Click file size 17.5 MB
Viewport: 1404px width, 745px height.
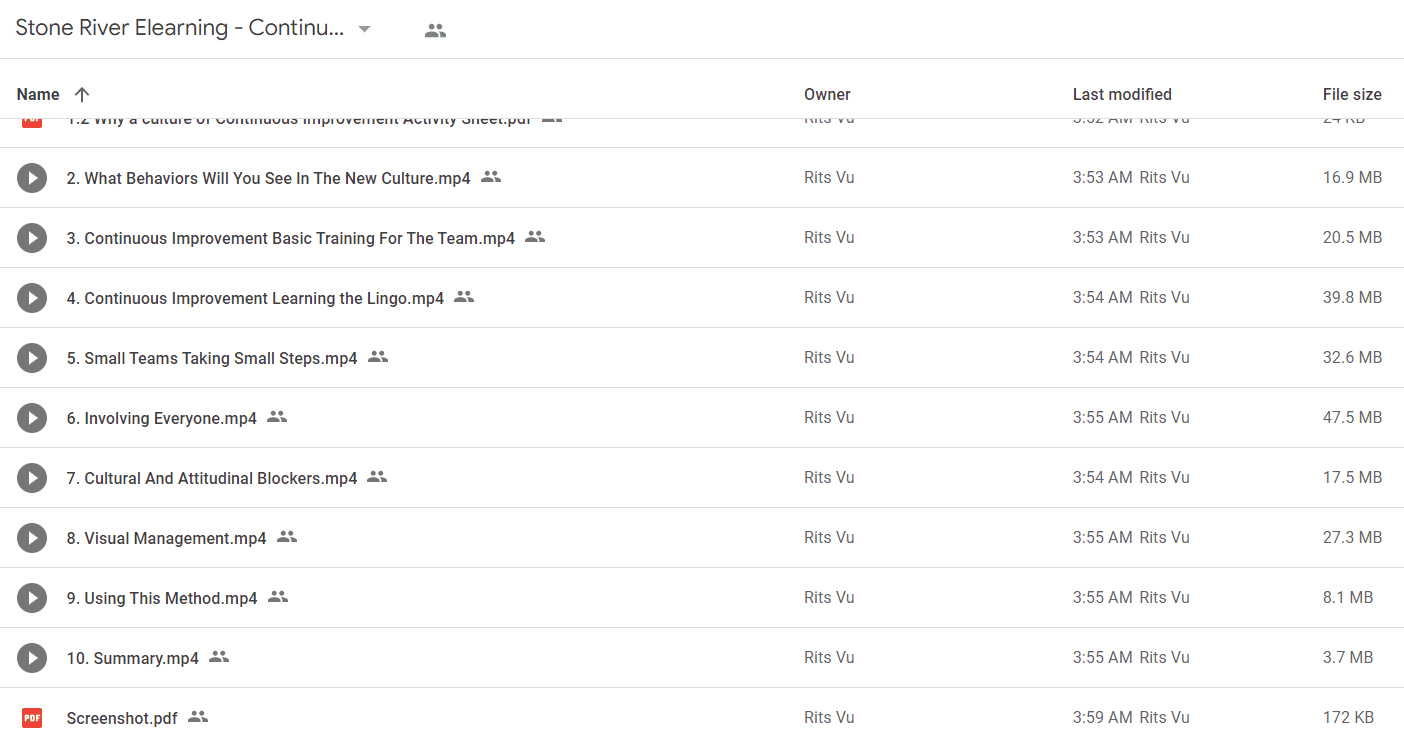coord(1352,478)
